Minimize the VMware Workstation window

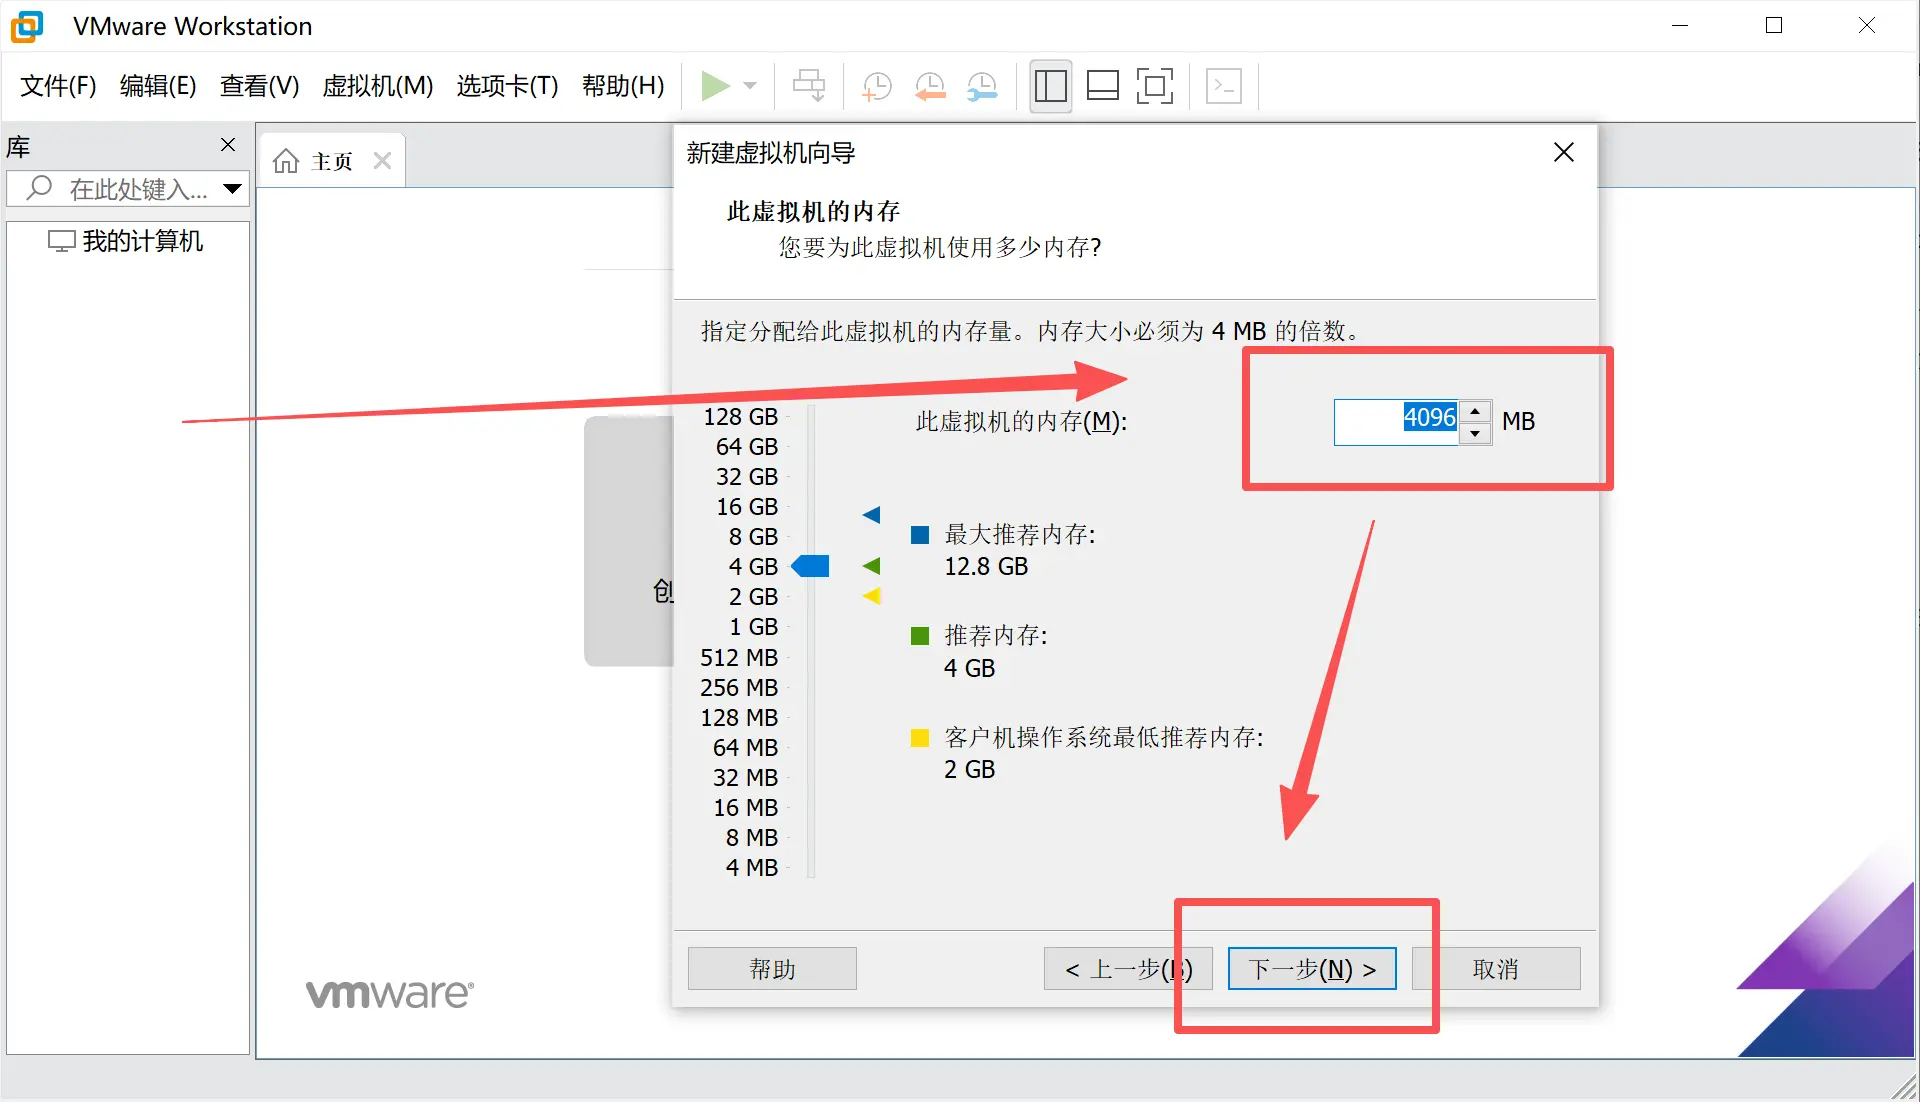[1680, 26]
